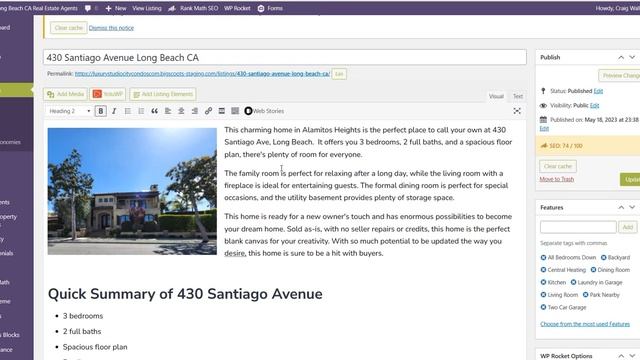Remove the Dining Room tag
Screen dimensions: 640x360
[593, 270]
